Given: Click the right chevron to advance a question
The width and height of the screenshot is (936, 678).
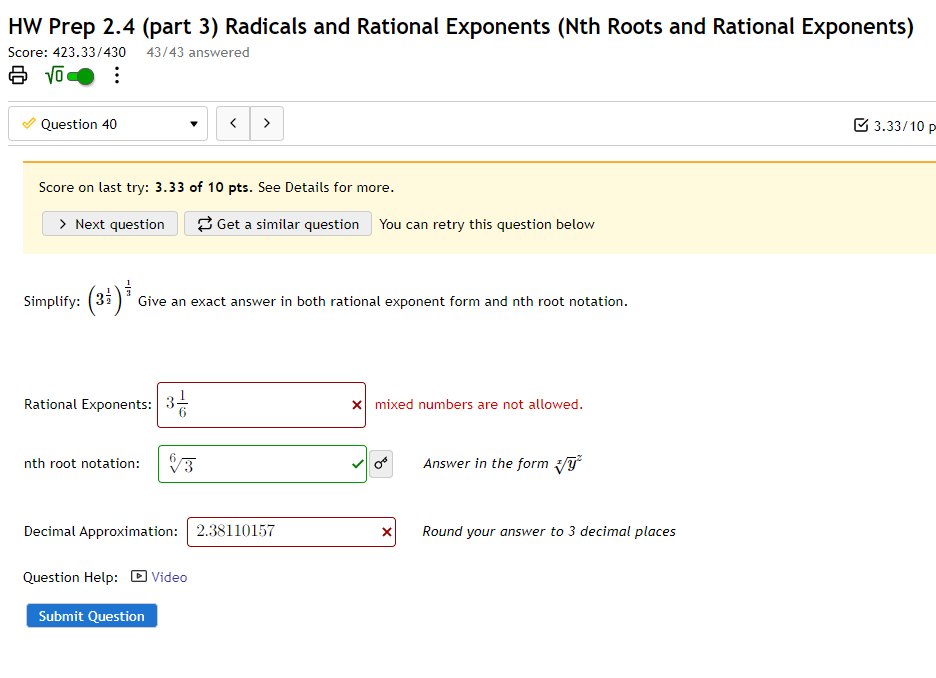Looking at the screenshot, I should point(266,123).
